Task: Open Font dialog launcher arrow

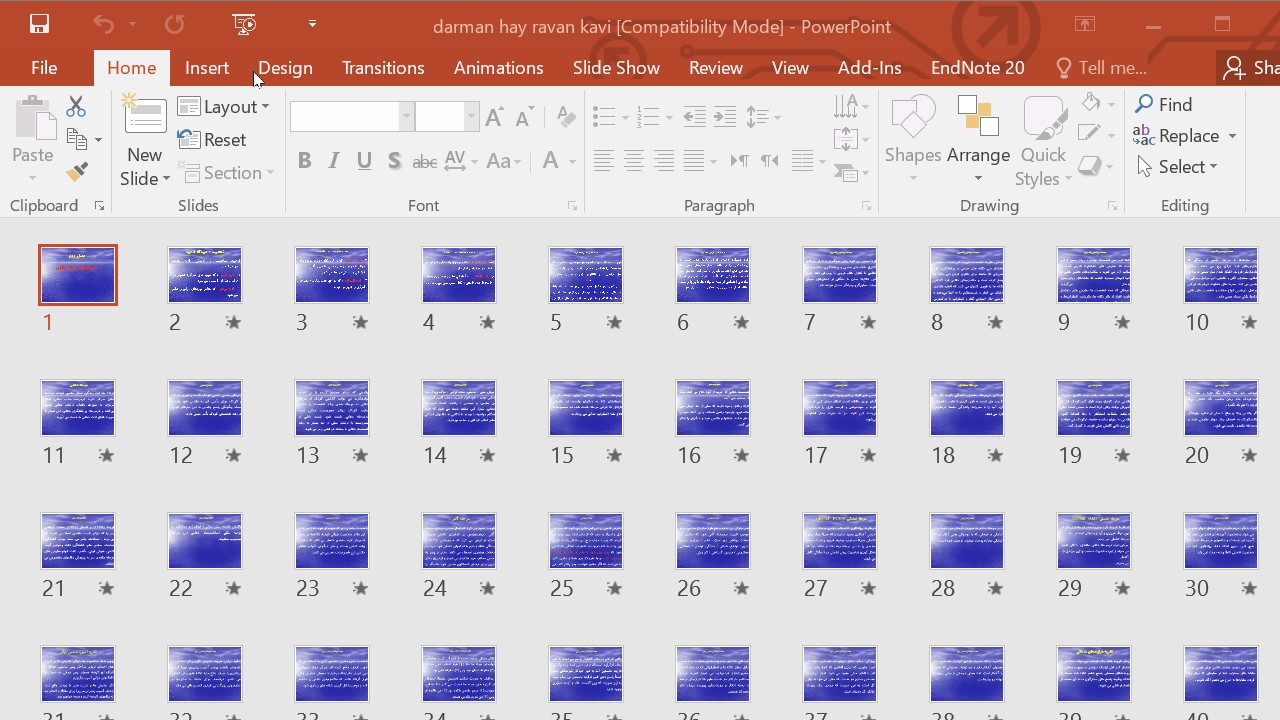Action: (x=572, y=206)
